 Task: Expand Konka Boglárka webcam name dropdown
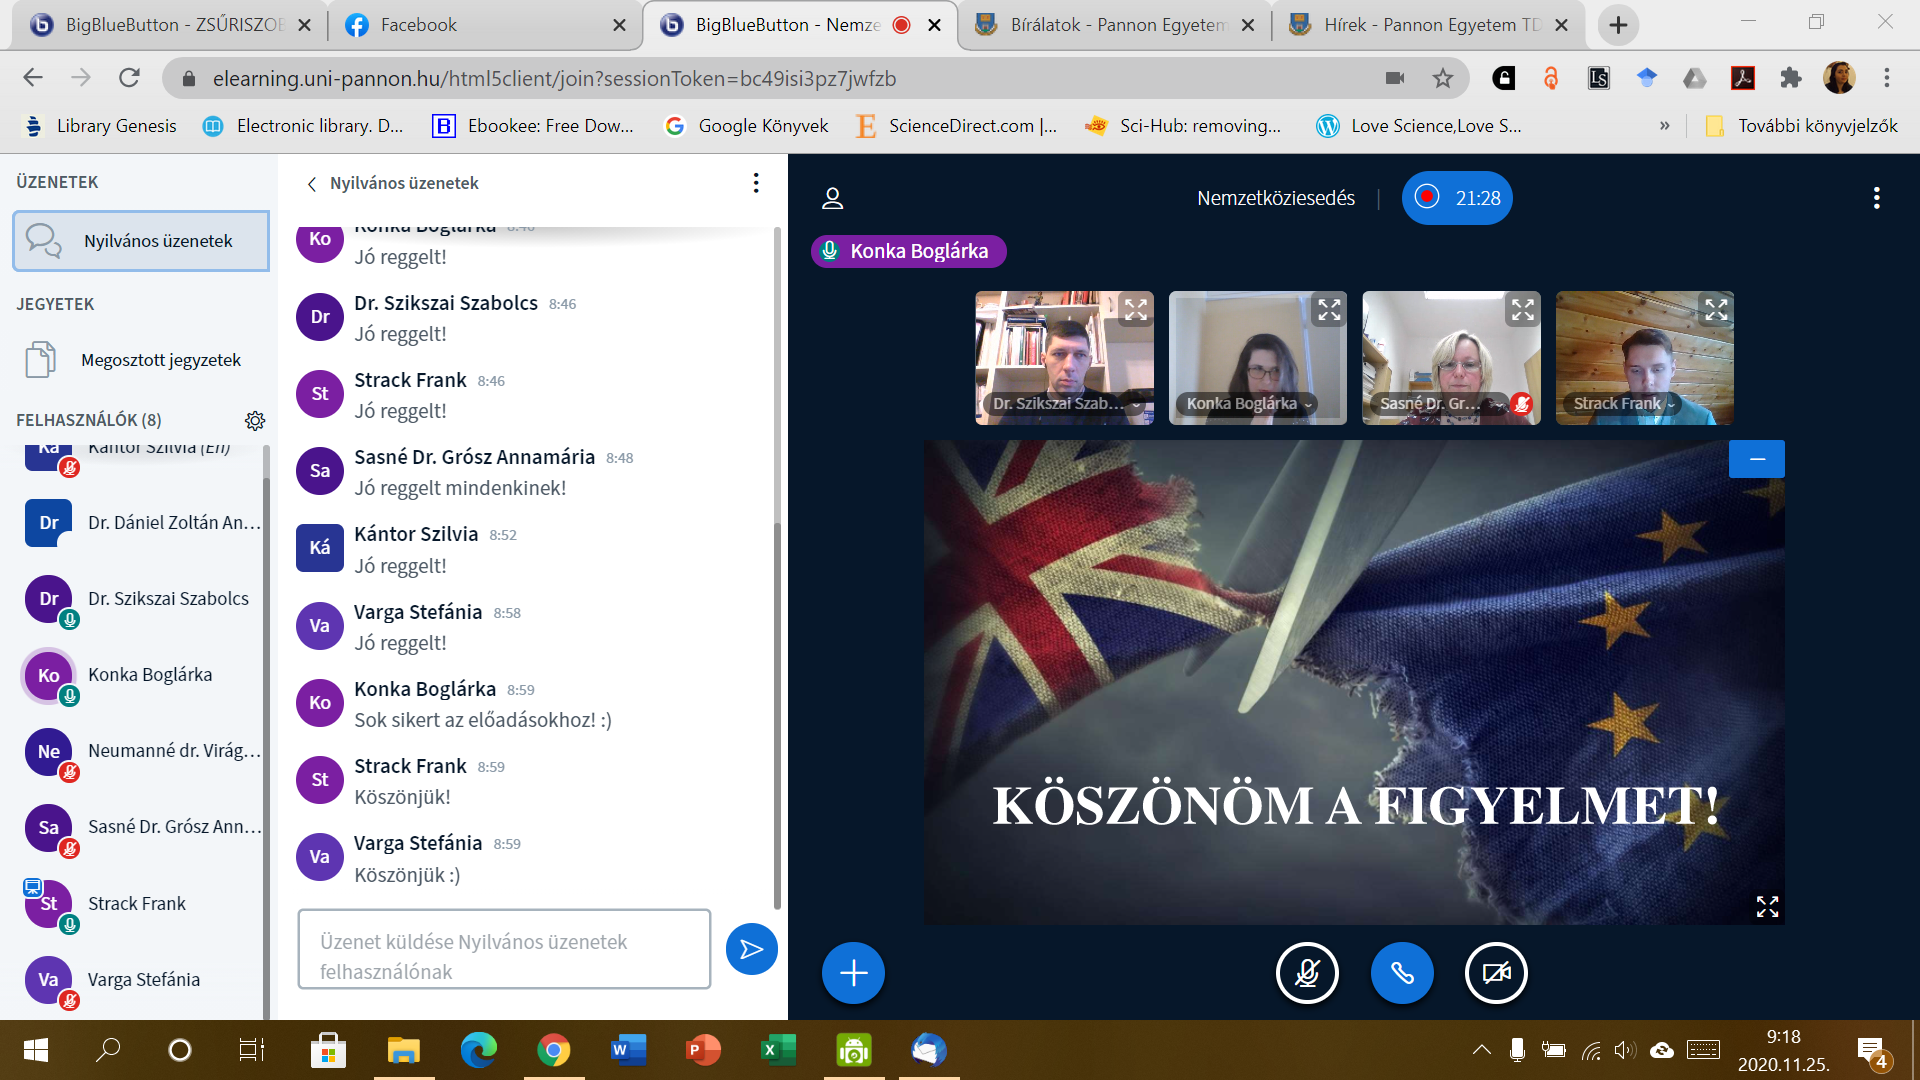click(1248, 404)
